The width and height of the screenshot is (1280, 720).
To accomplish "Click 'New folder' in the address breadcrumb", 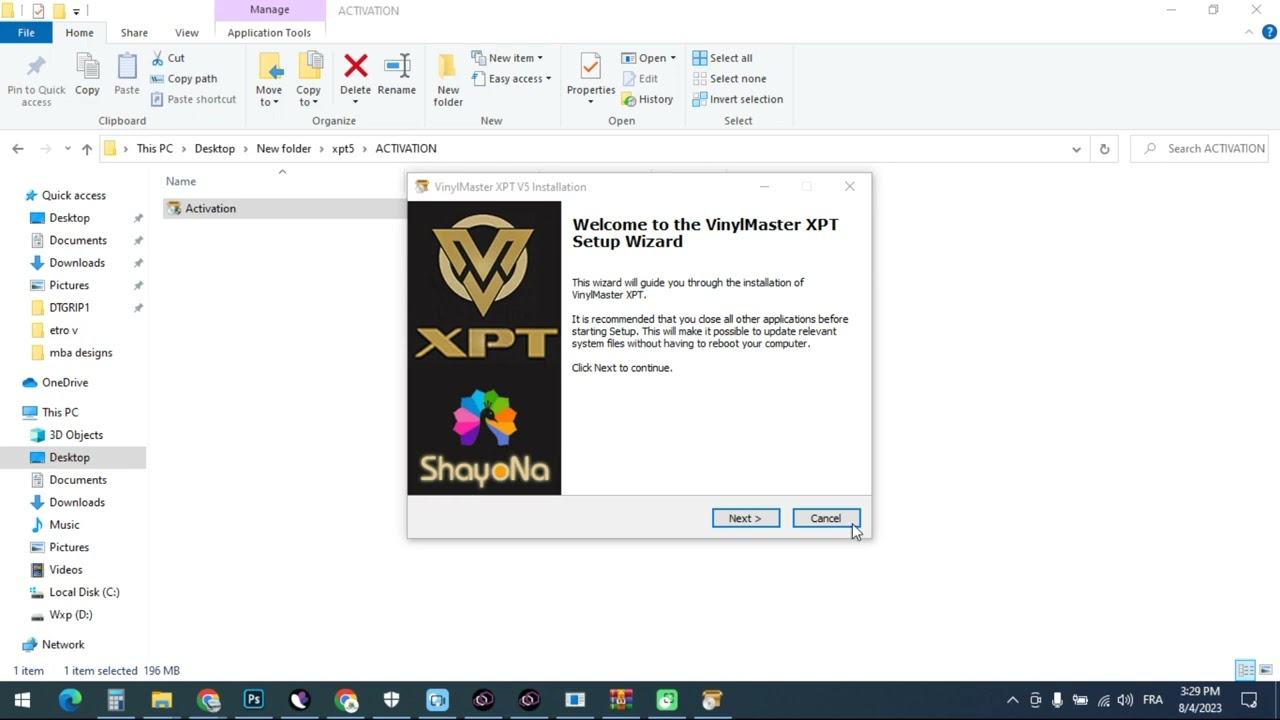I will tap(284, 149).
